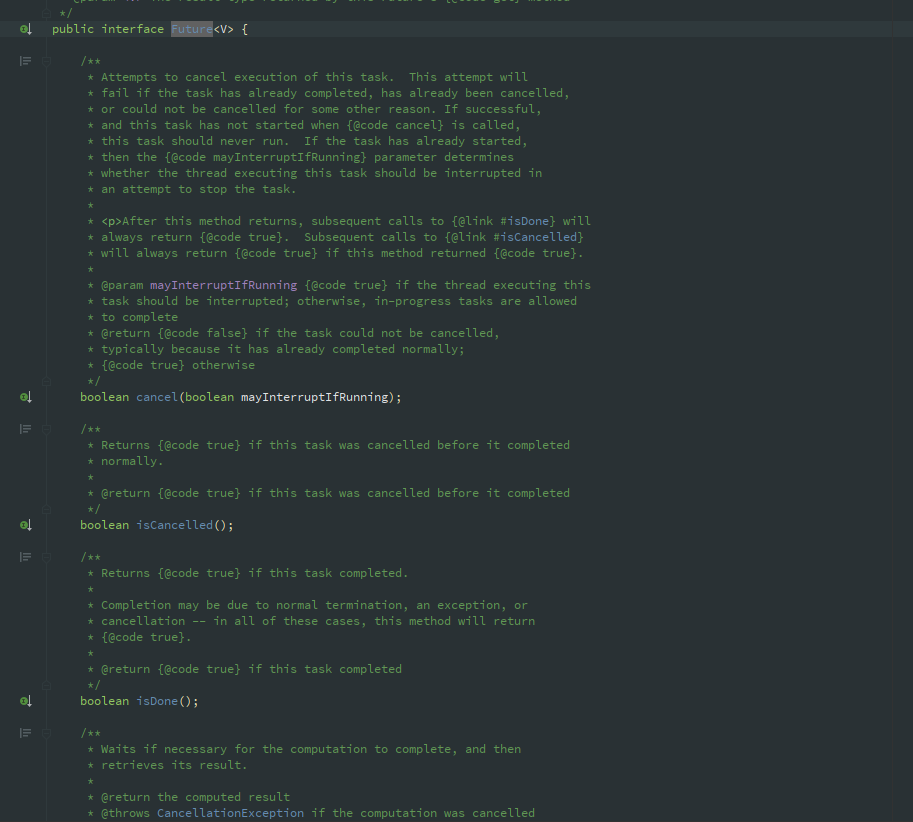Click '@return the computed result' line
The image size is (913, 822).
[x=195, y=797]
